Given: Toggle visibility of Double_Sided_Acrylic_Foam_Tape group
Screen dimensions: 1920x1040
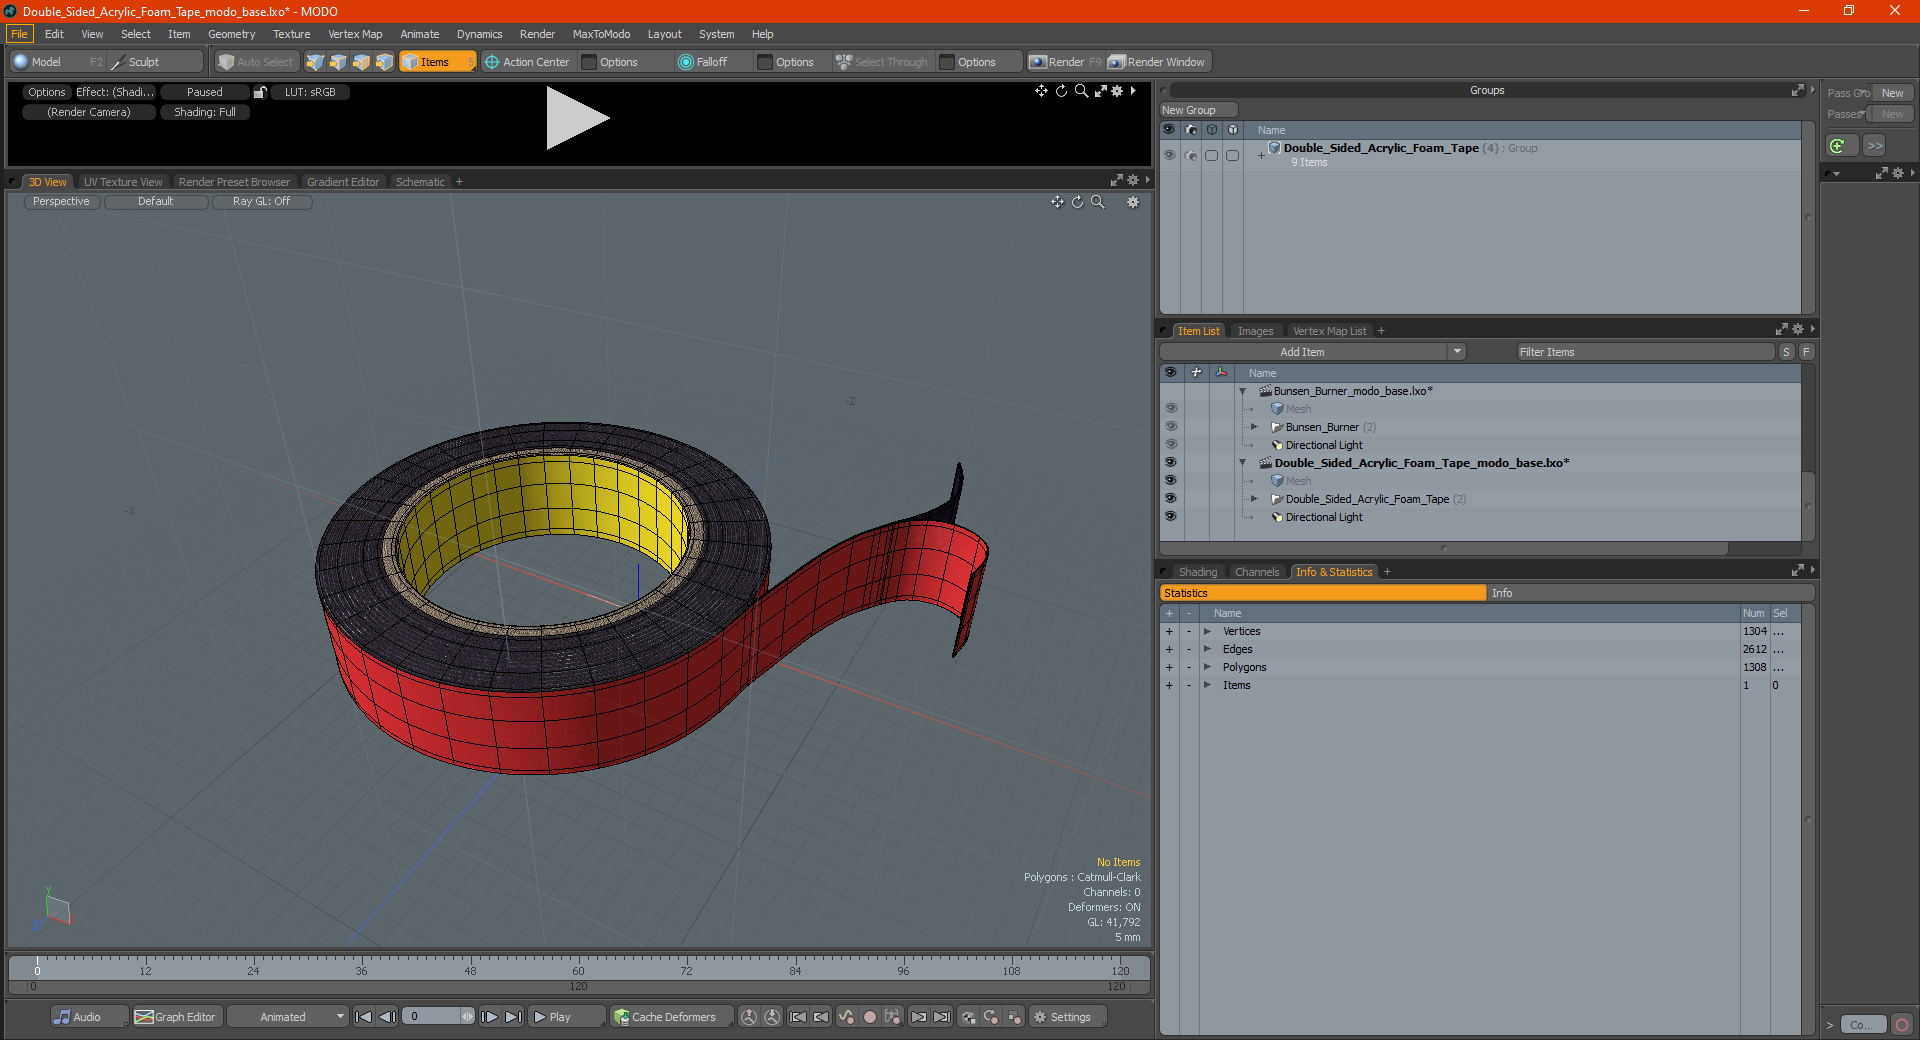Looking at the screenshot, I should coord(1169,155).
